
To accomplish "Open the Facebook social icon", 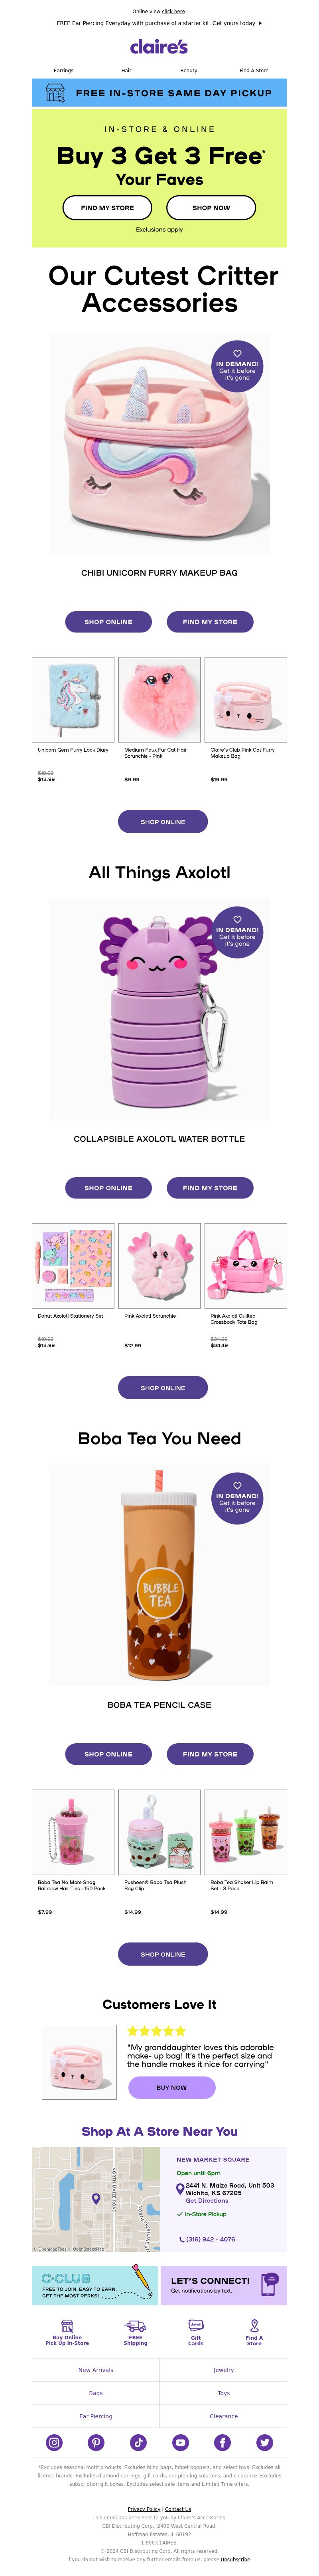I will pos(222,2441).
